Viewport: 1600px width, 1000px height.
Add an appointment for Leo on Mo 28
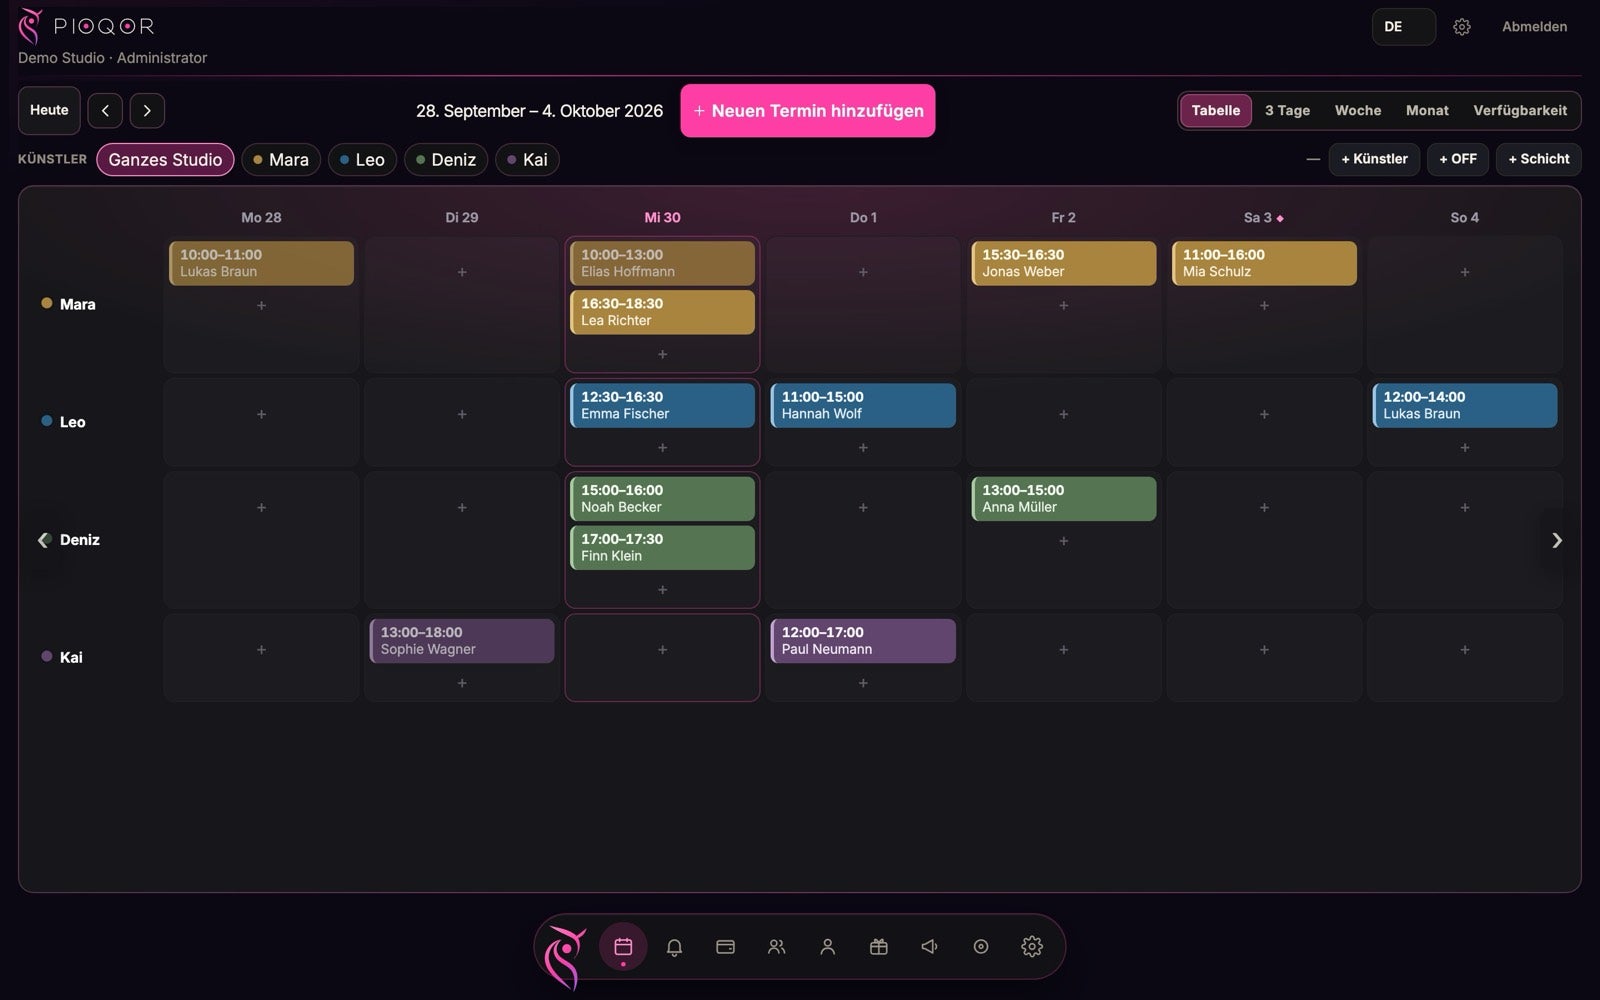(261, 414)
